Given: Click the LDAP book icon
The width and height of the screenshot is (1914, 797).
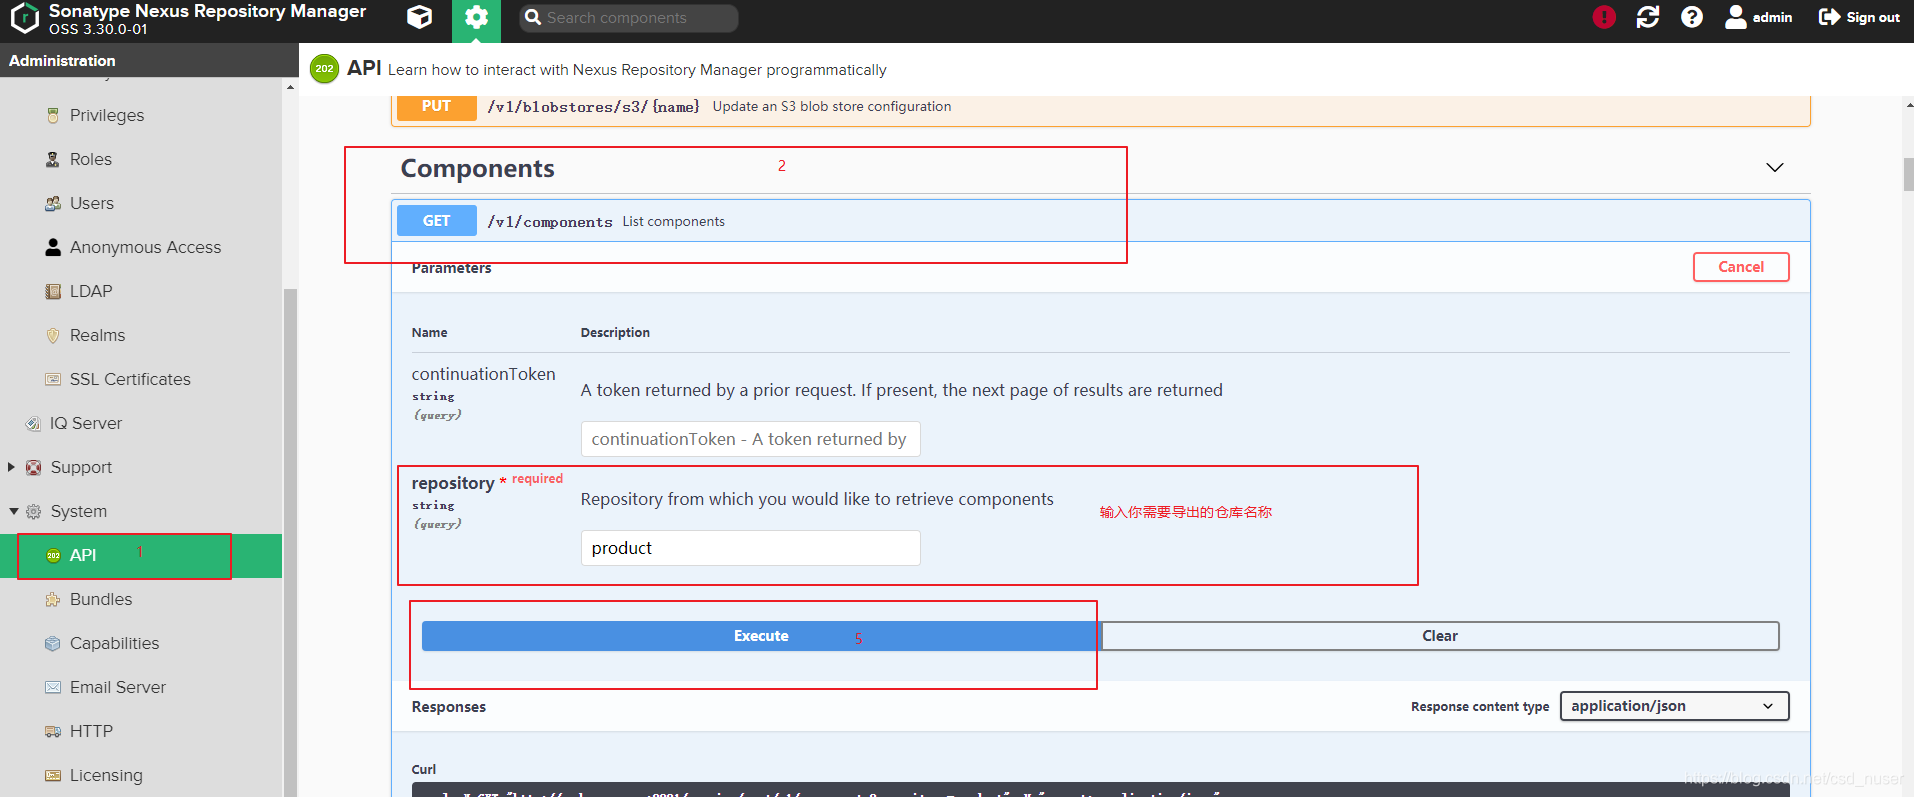Looking at the screenshot, I should [x=53, y=291].
